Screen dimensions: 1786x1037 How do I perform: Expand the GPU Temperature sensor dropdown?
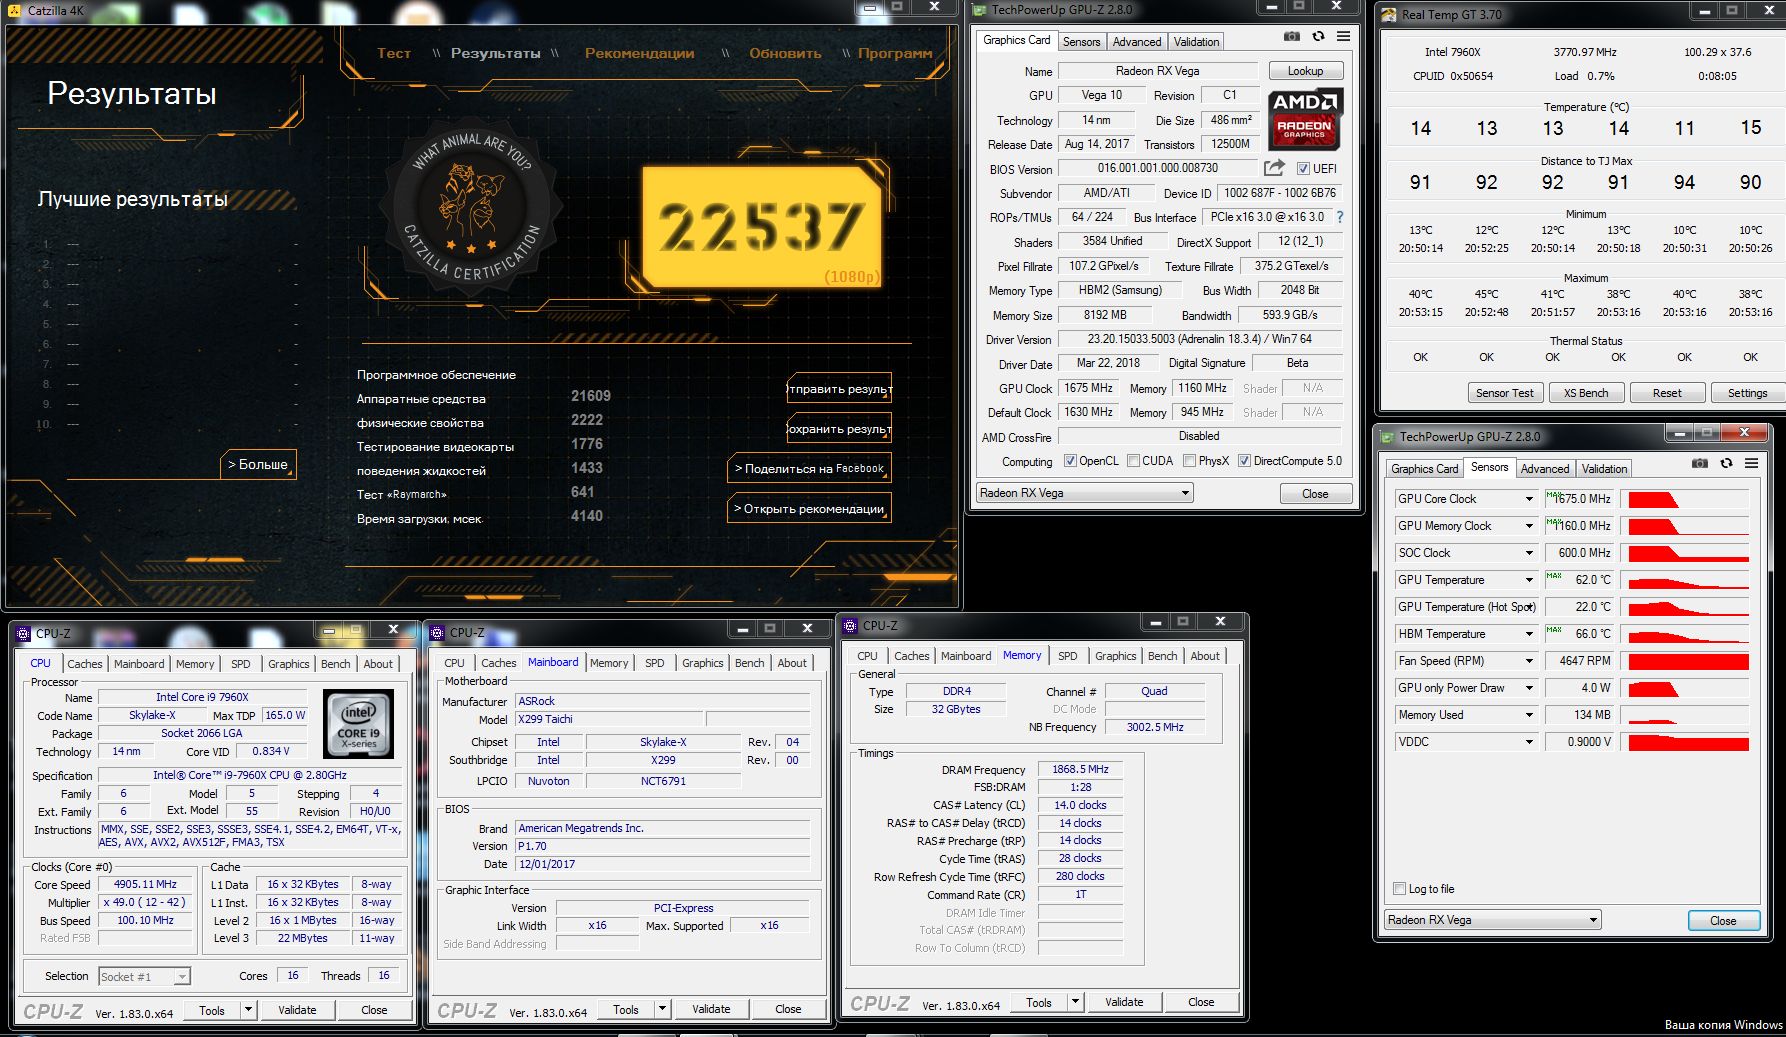1528,580
